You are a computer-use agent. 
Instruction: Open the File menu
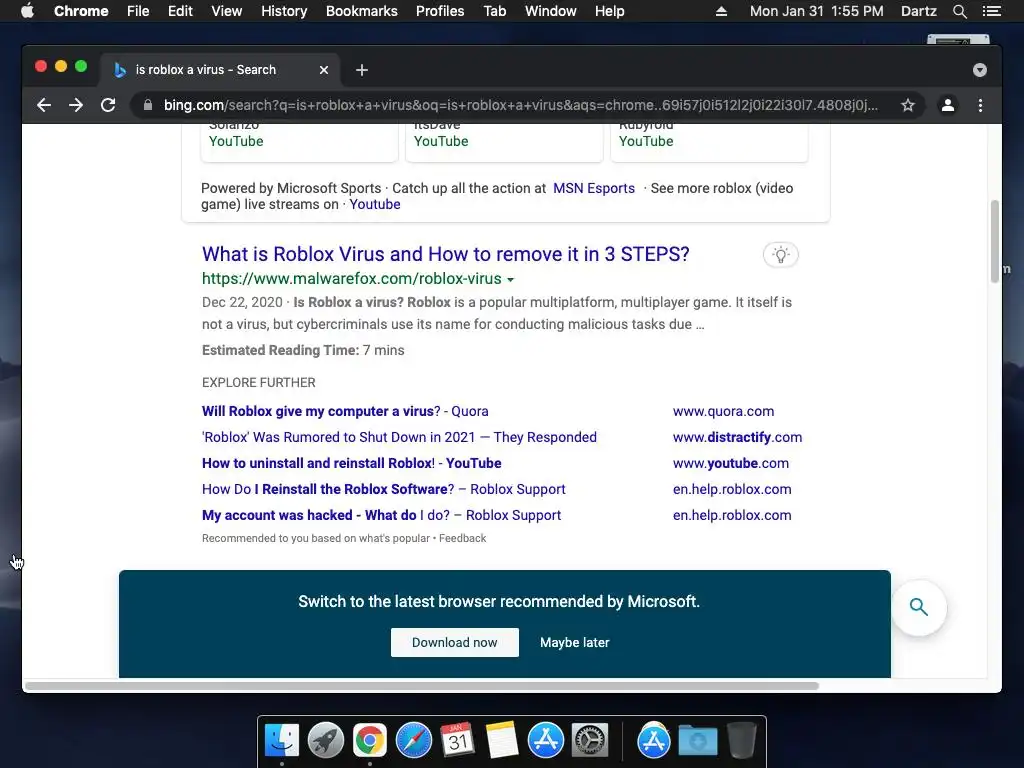click(138, 11)
